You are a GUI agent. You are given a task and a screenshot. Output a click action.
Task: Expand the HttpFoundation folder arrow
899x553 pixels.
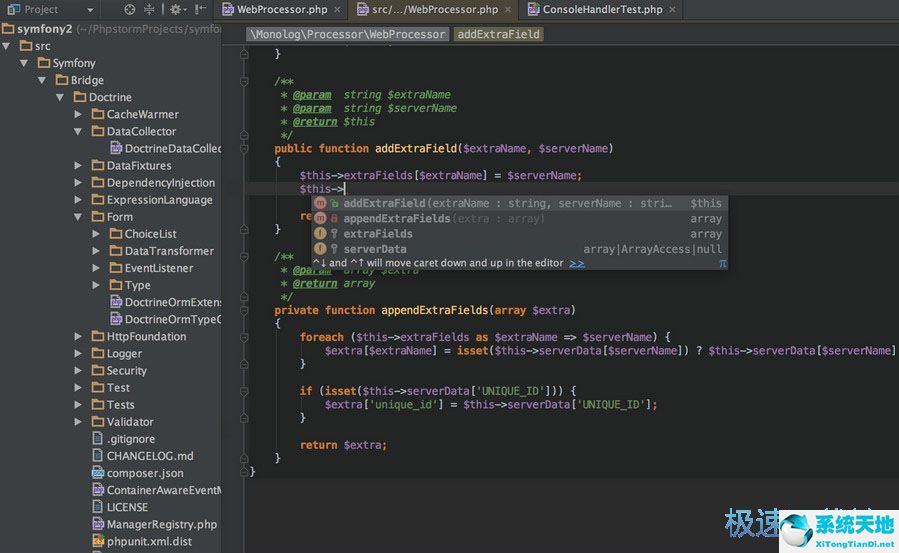(x=78, y=336)
